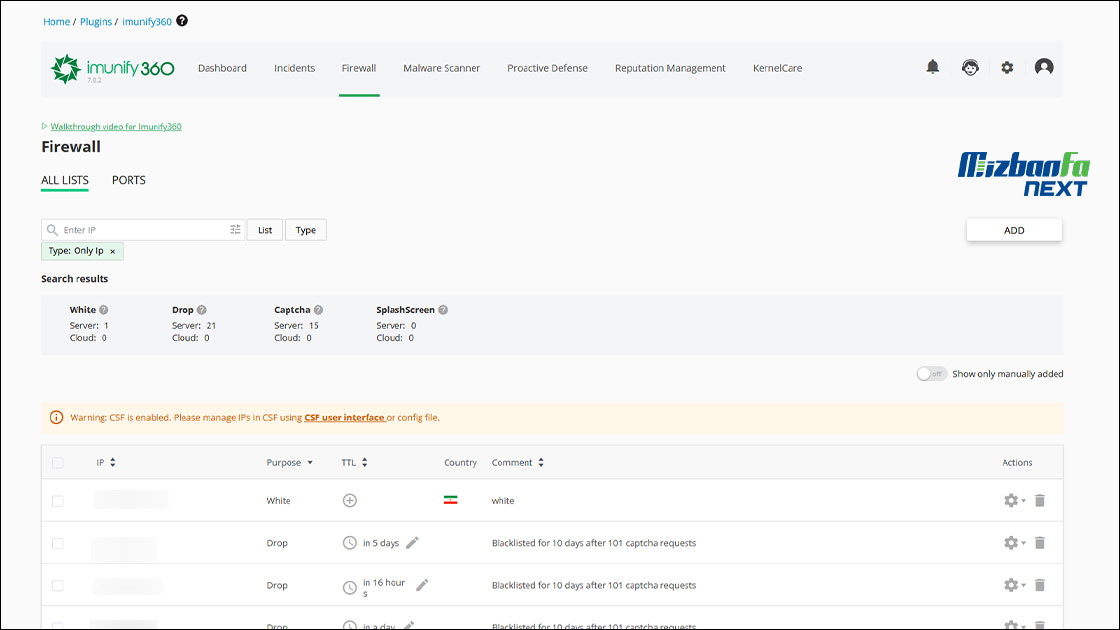1120x630 pixels.
Task: Delete the white-listed IP row via trash icon
Action: 1039,500
